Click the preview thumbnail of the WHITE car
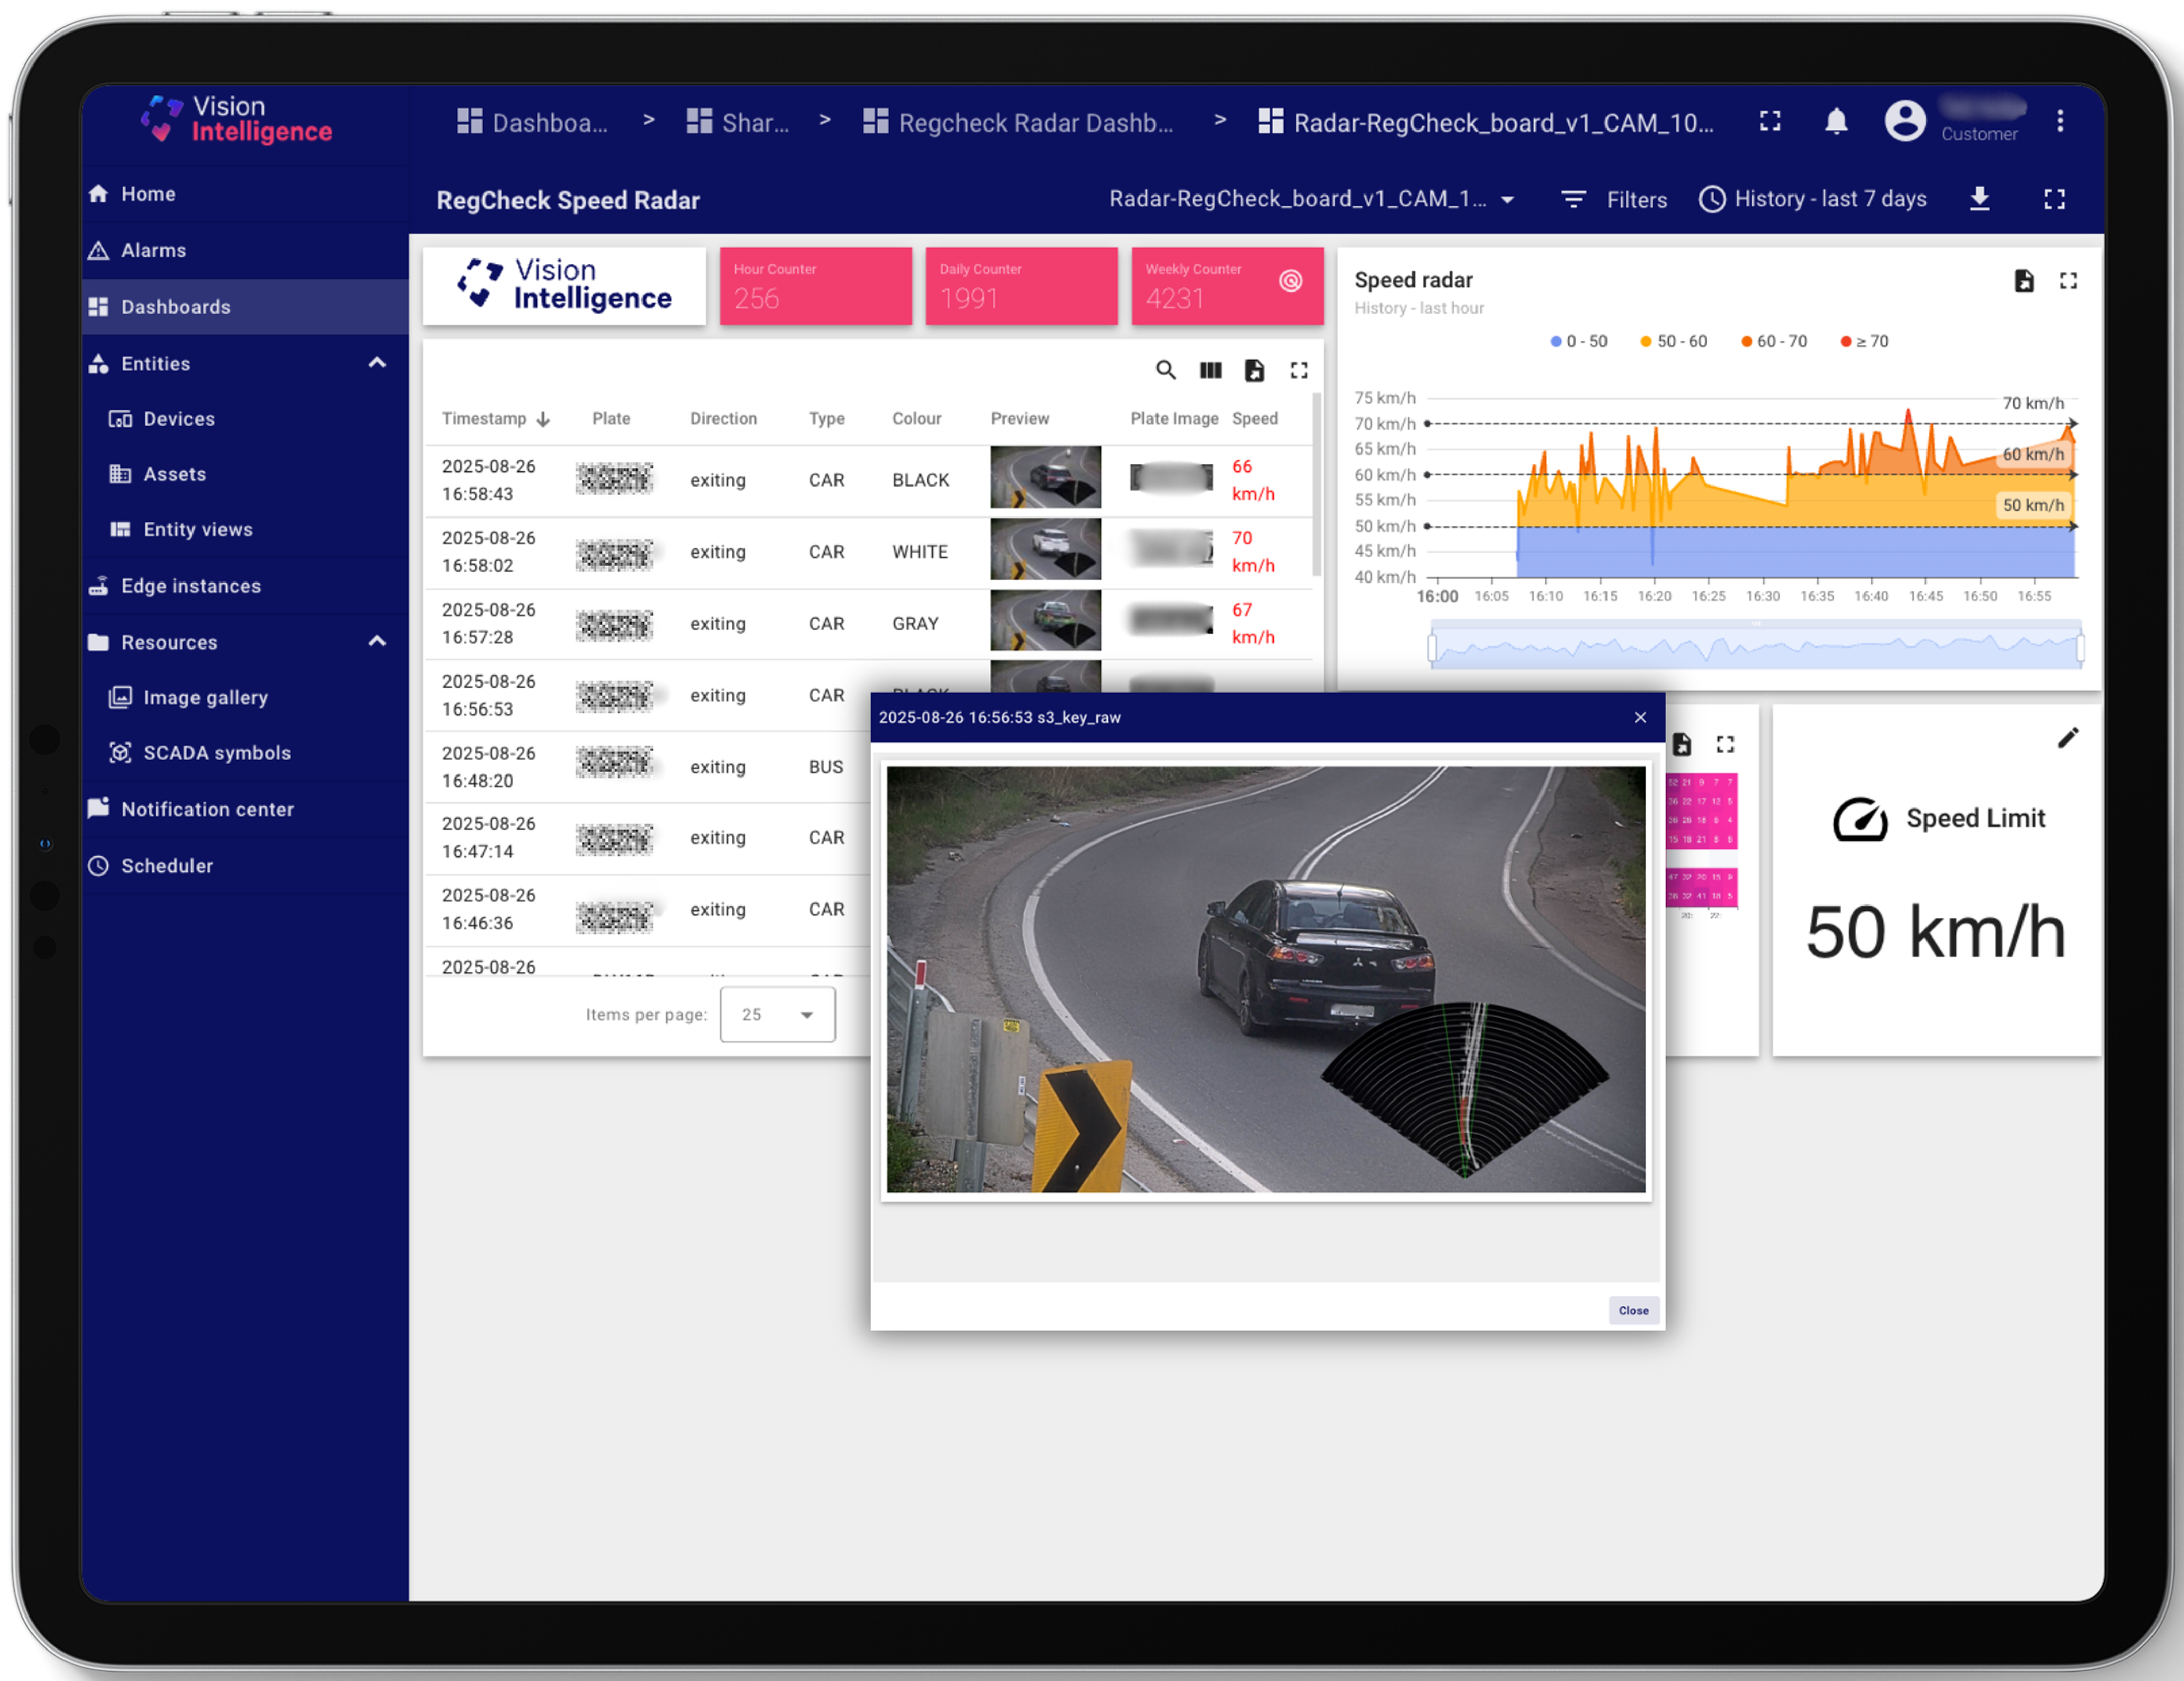The height and width of the screenshot is (1681, 2184). 1045,550
